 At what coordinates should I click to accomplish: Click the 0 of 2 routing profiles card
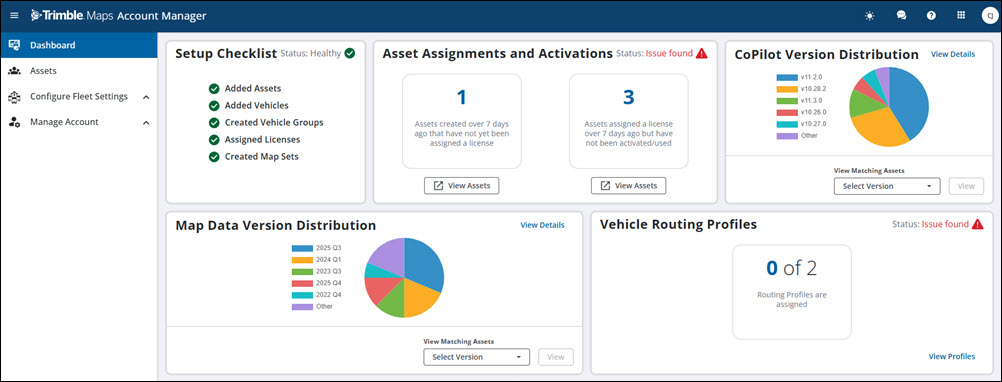pyautogui.click(x=792, y=292)
